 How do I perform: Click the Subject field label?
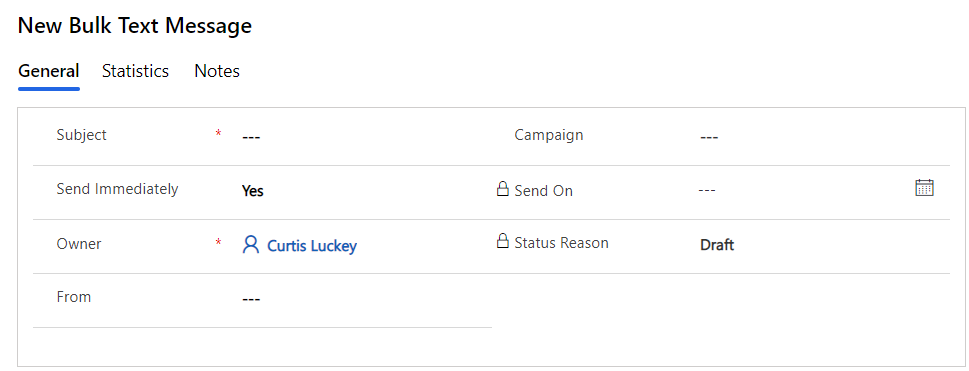point(82,135)
